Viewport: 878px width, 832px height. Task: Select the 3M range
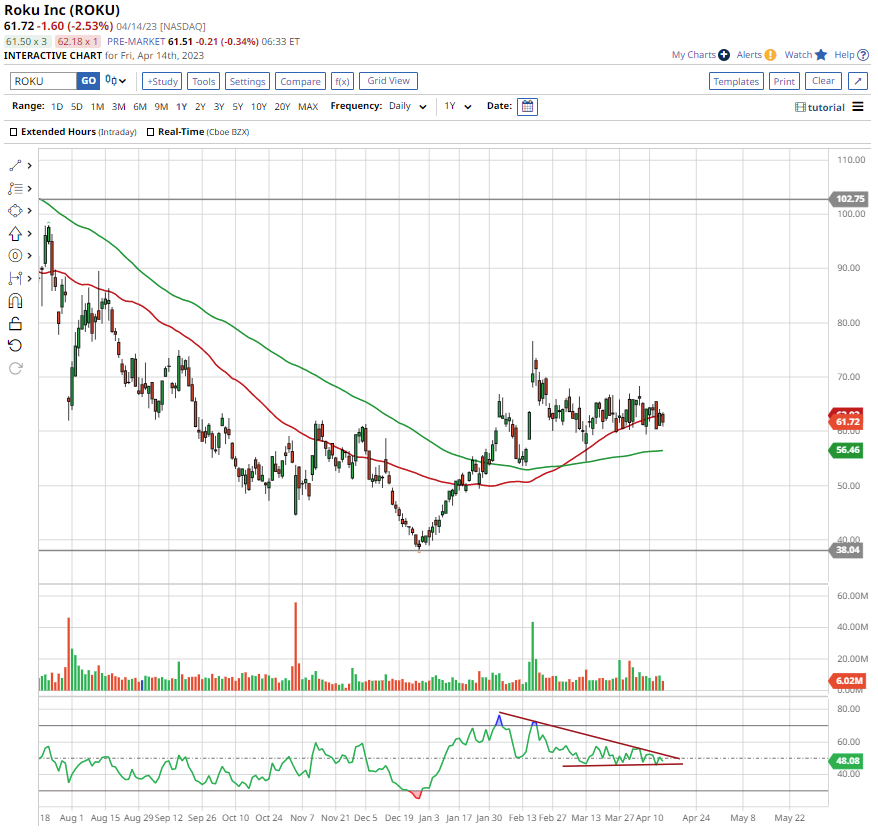tap(118, 106)
